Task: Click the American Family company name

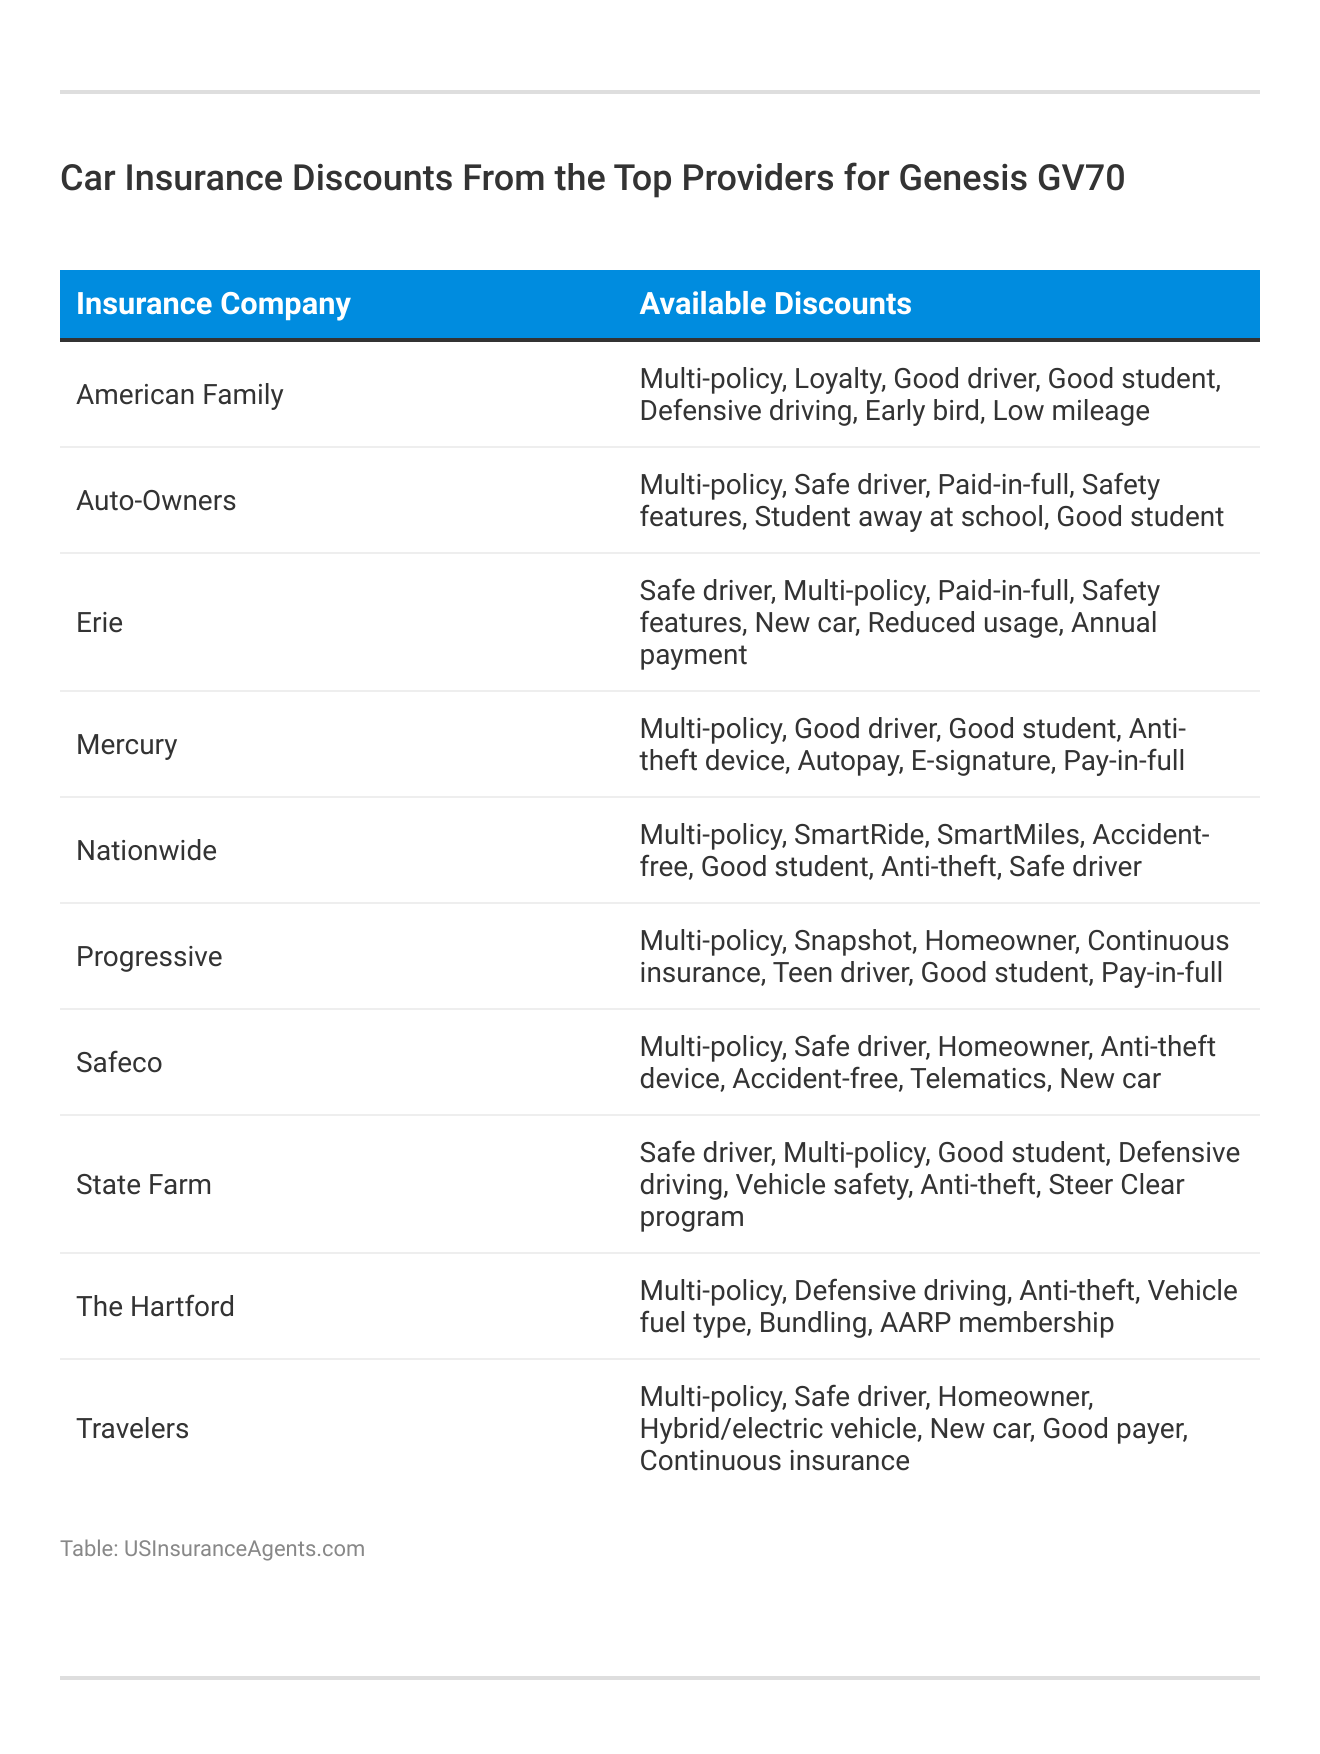Action: (x=180, y=395)
